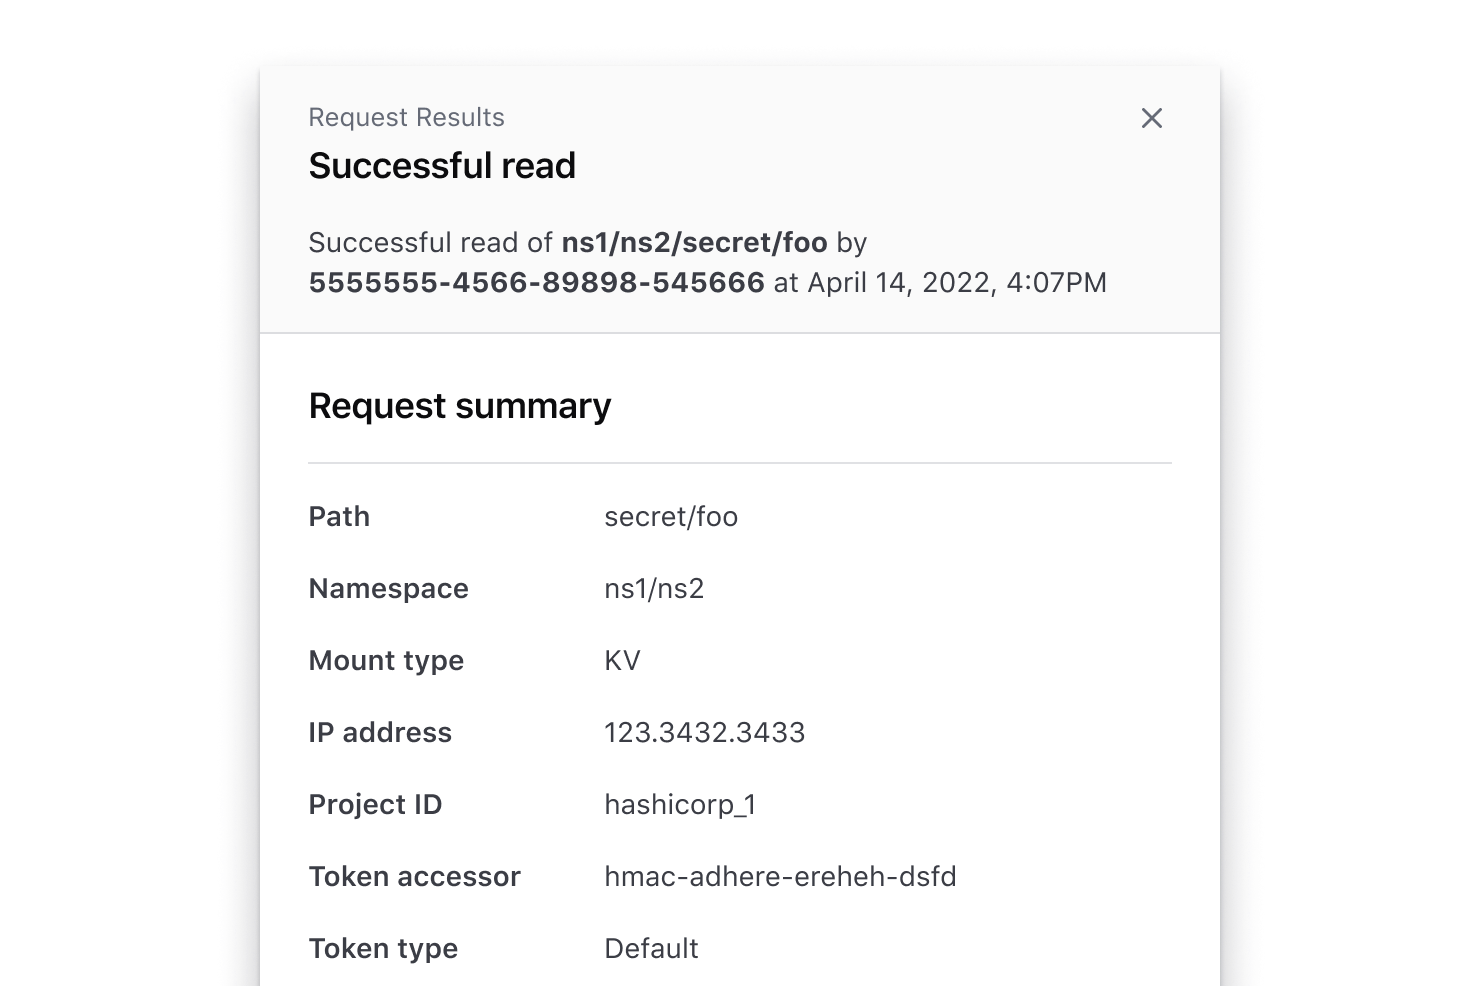This screenshot has width=1480, height=986.
Task: Click the "IP address" field label
Action: [x=380, y=732]
